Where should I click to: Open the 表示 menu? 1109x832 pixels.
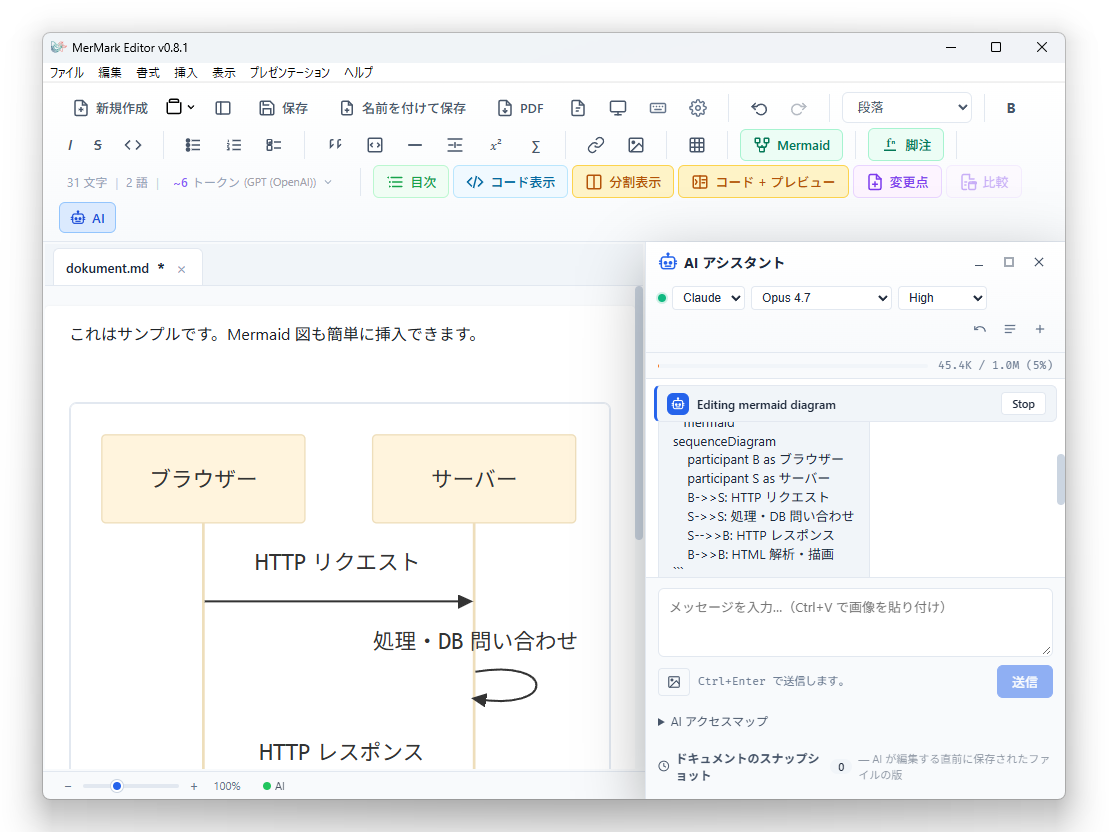point(224,72)
